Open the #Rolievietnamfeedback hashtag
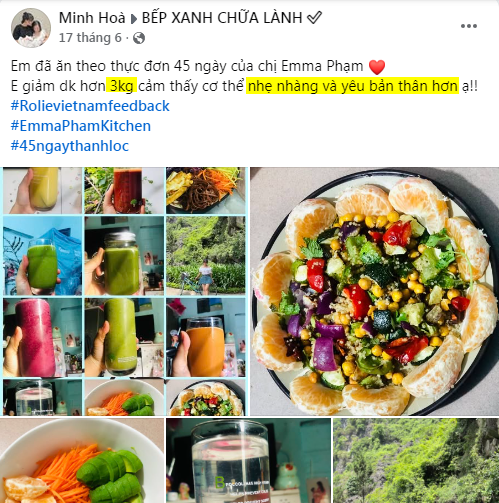The image size is (499, 503). tap(90, 106)
